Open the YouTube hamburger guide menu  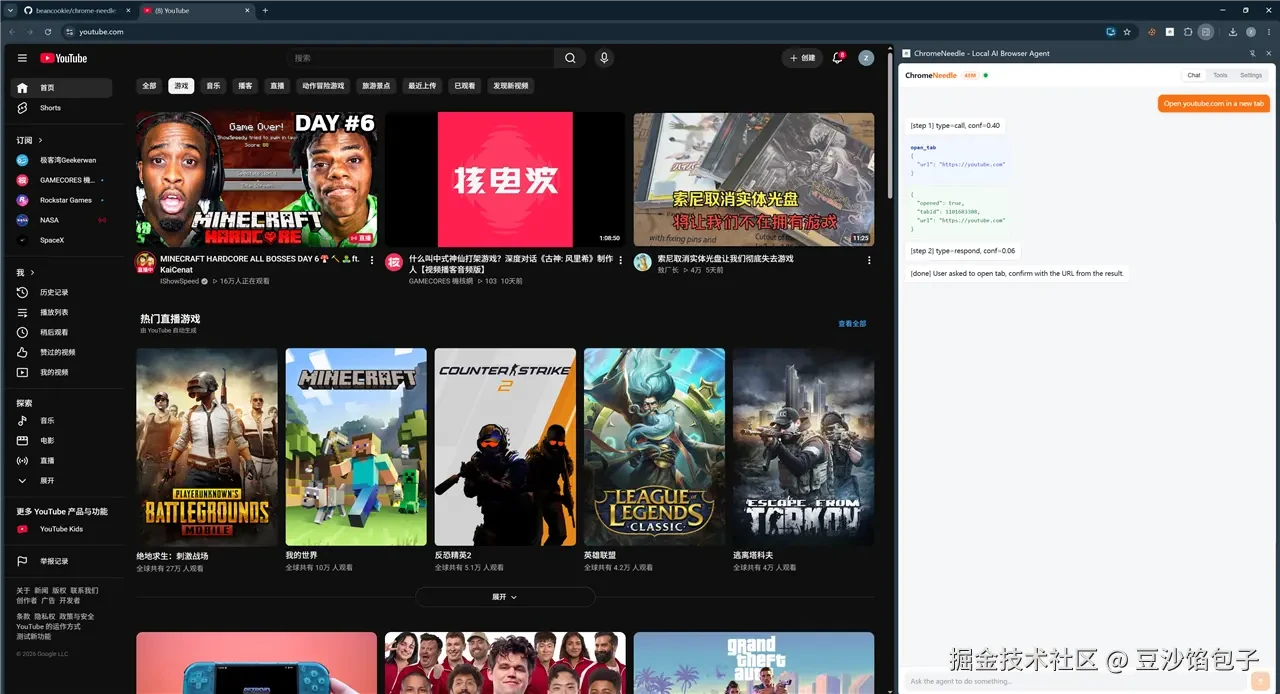tap(22, 58)
